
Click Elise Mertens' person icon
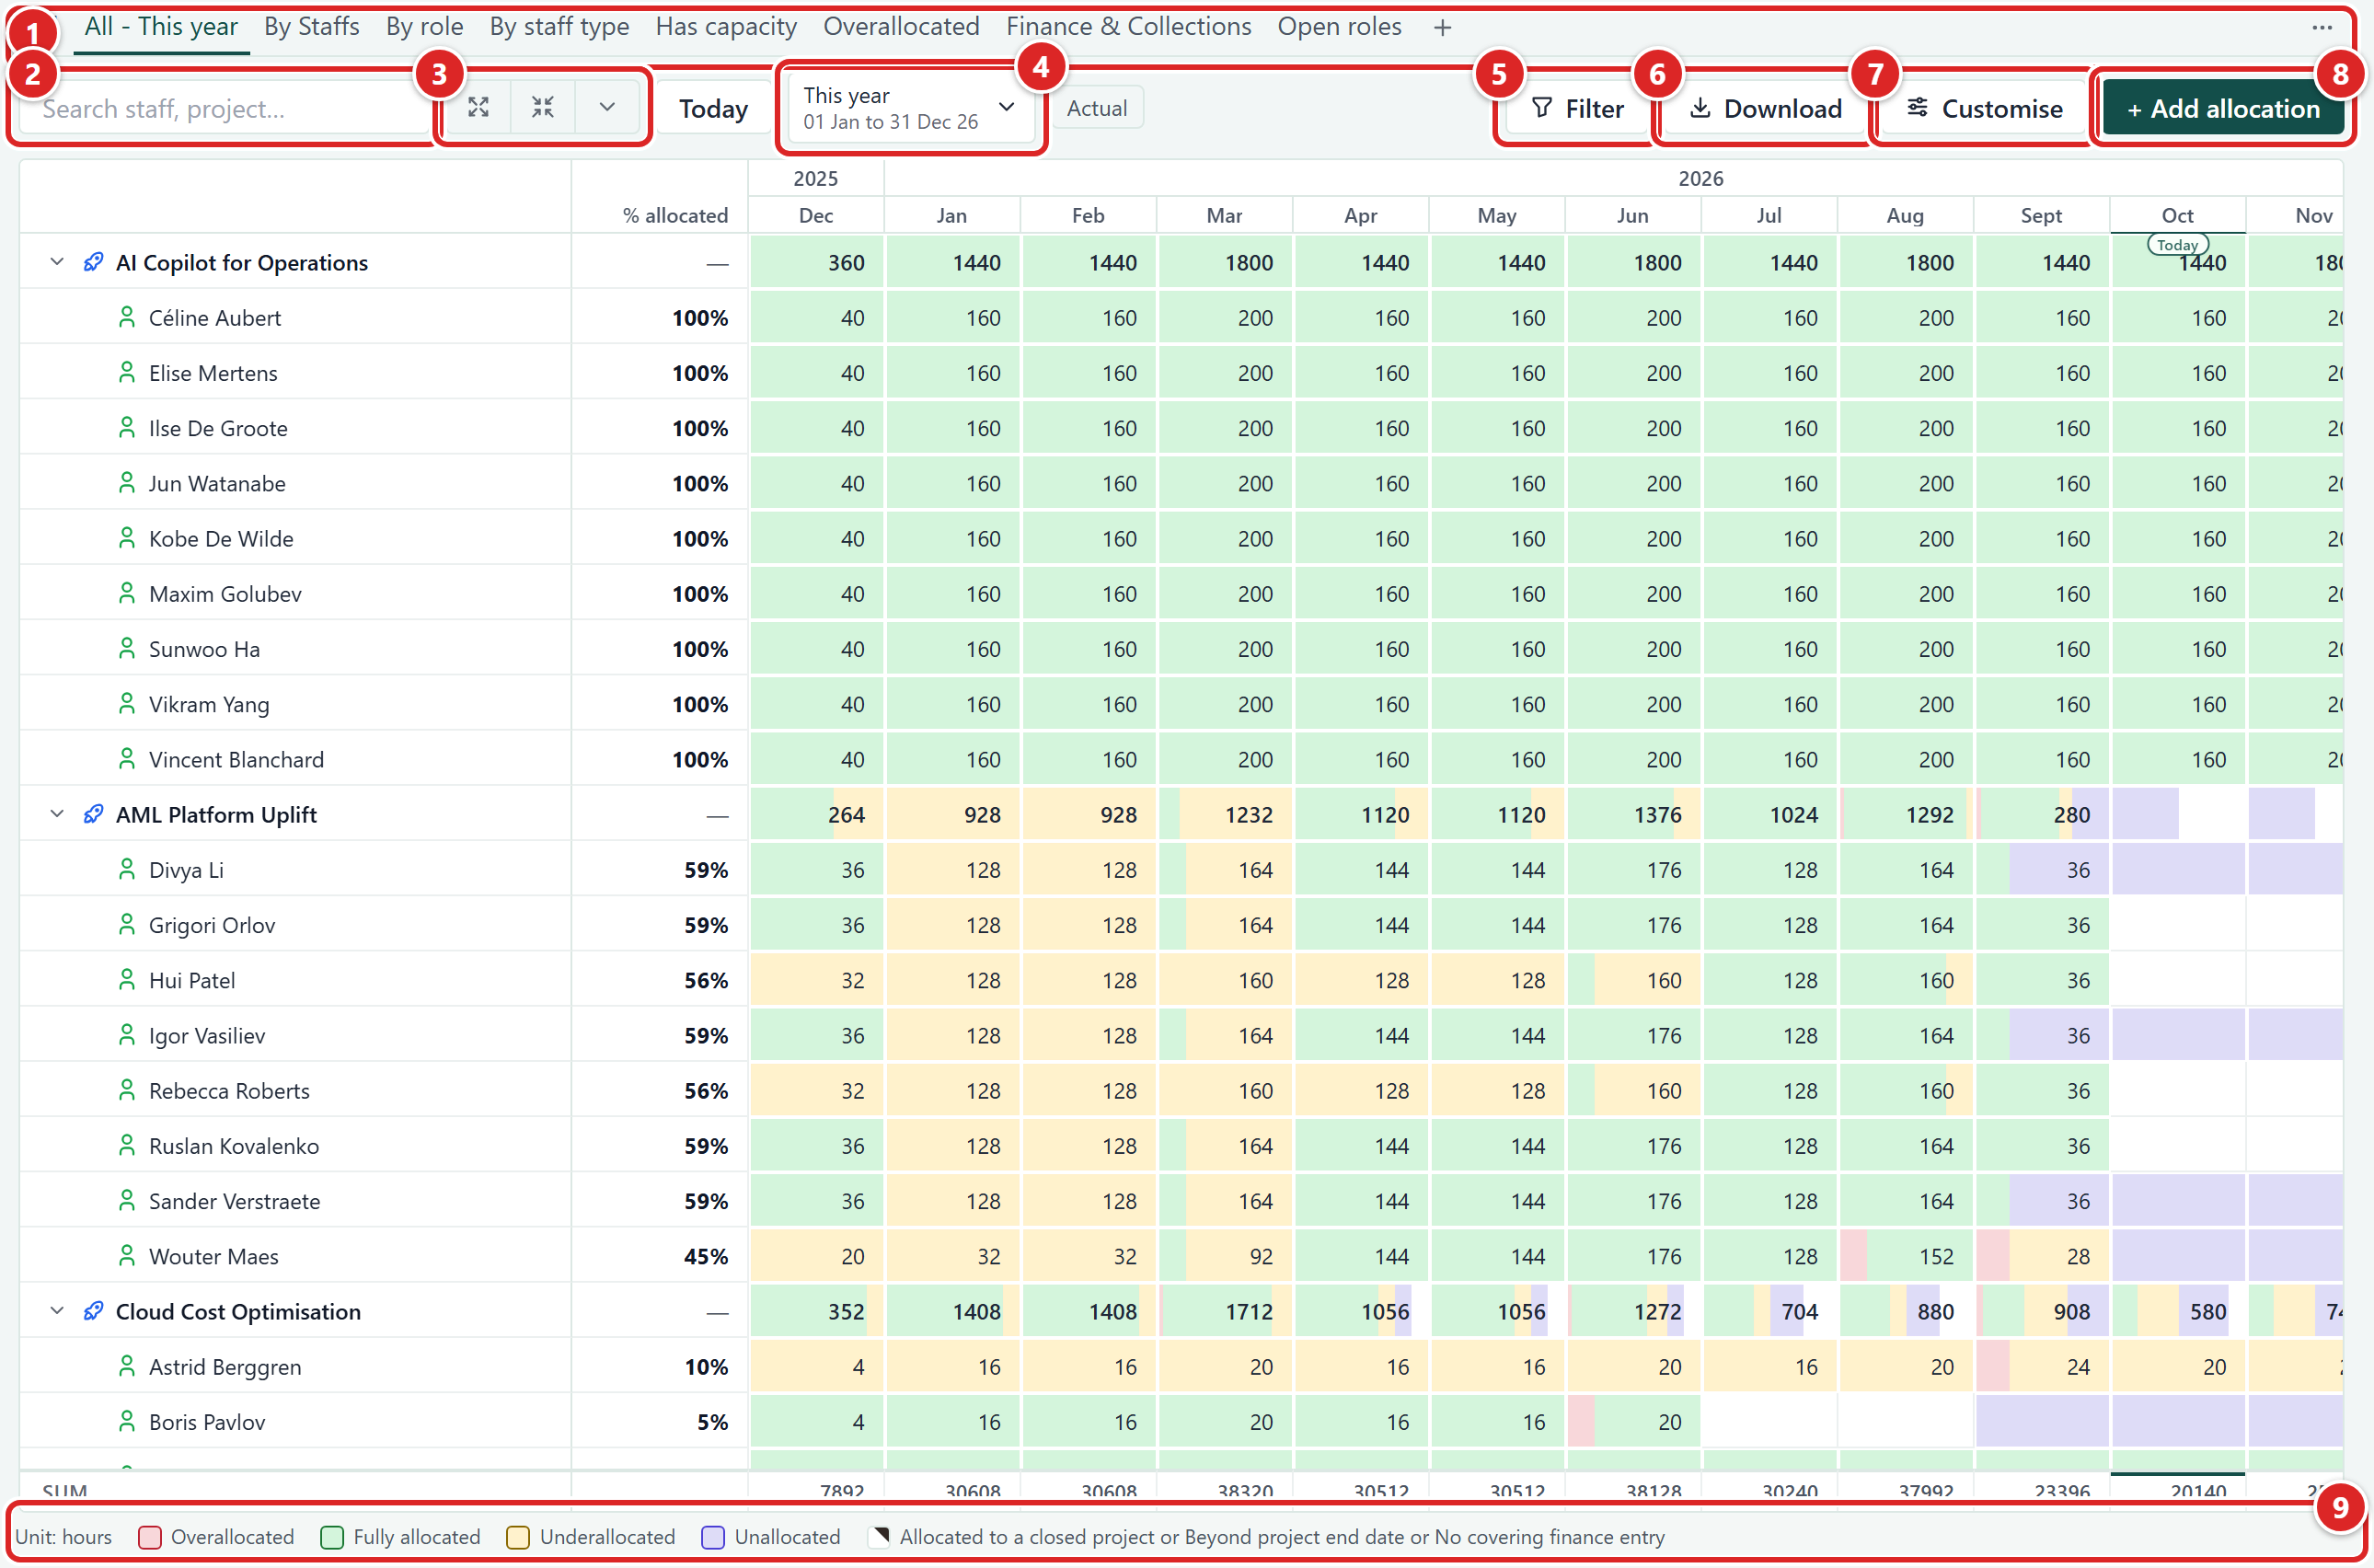pyautogui.click(x=127, y=372)
